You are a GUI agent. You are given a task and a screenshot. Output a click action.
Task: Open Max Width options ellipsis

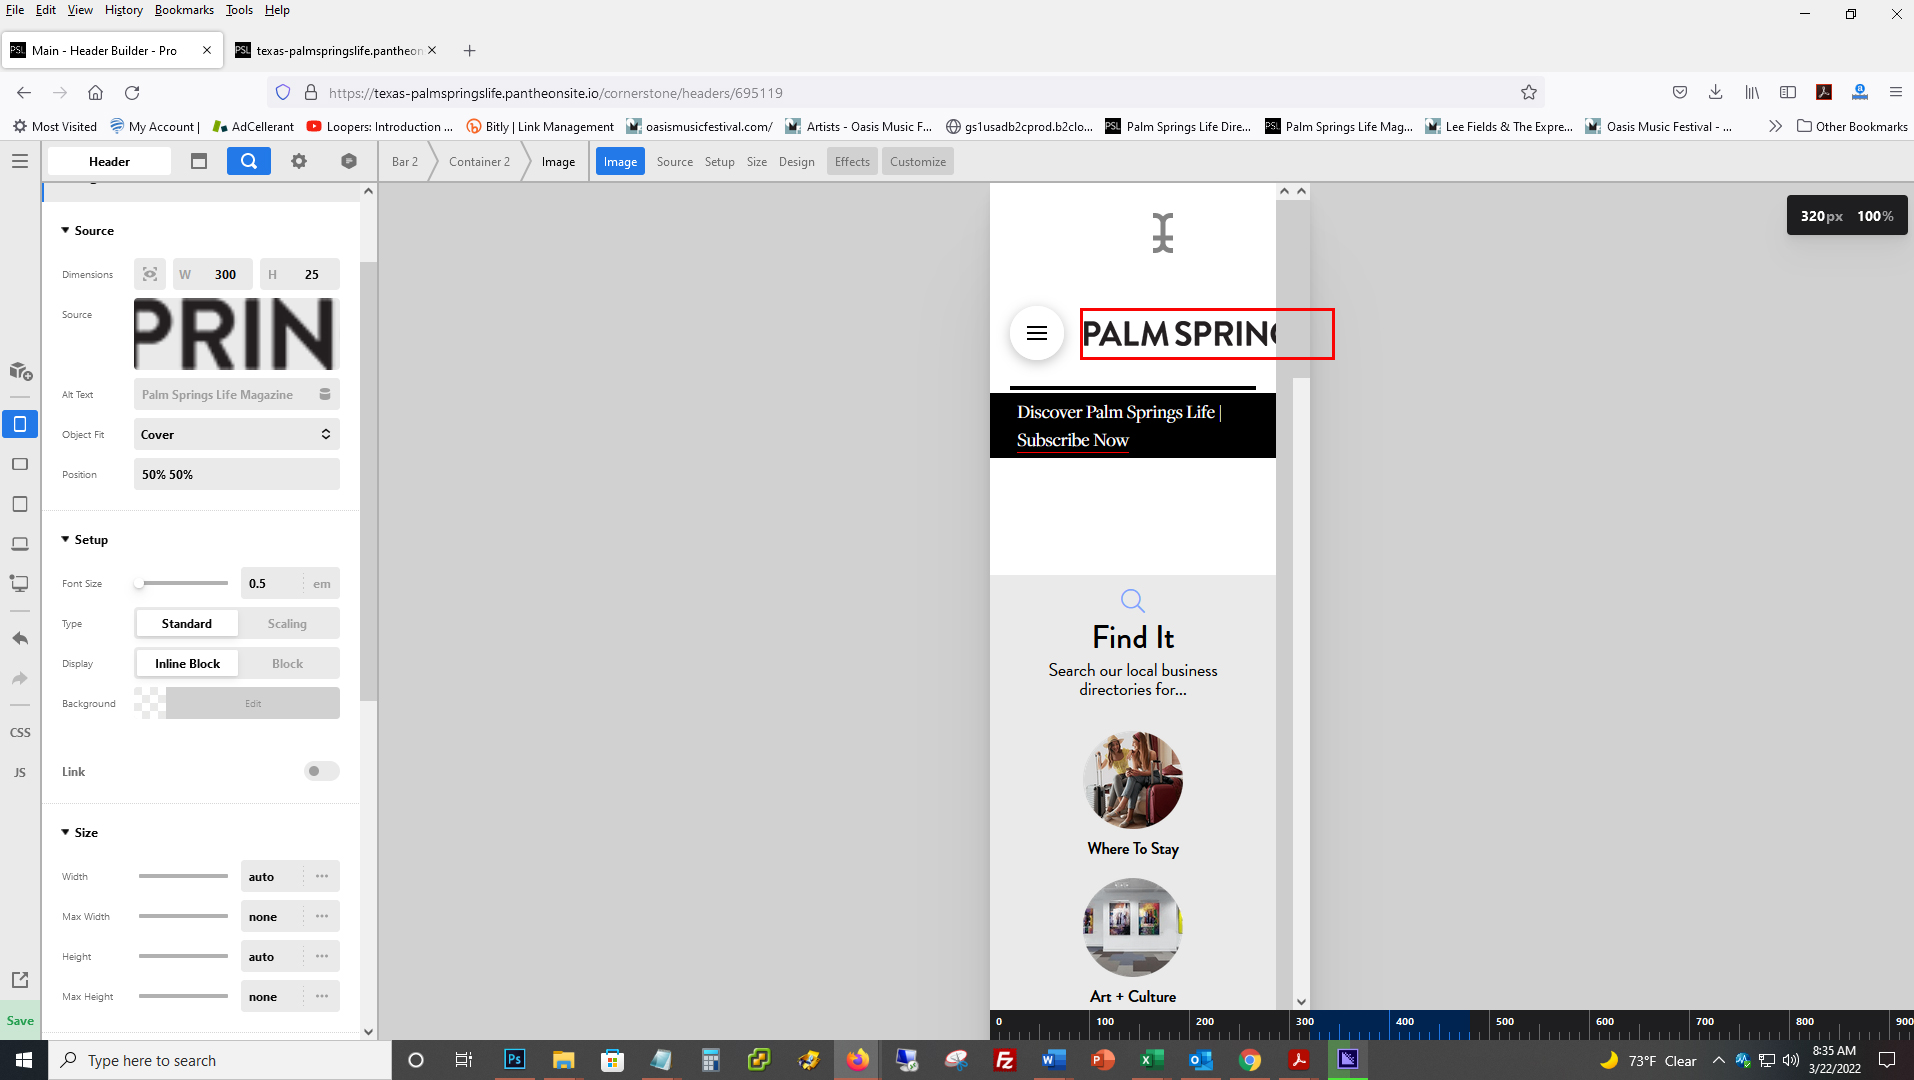coord(322,916)
